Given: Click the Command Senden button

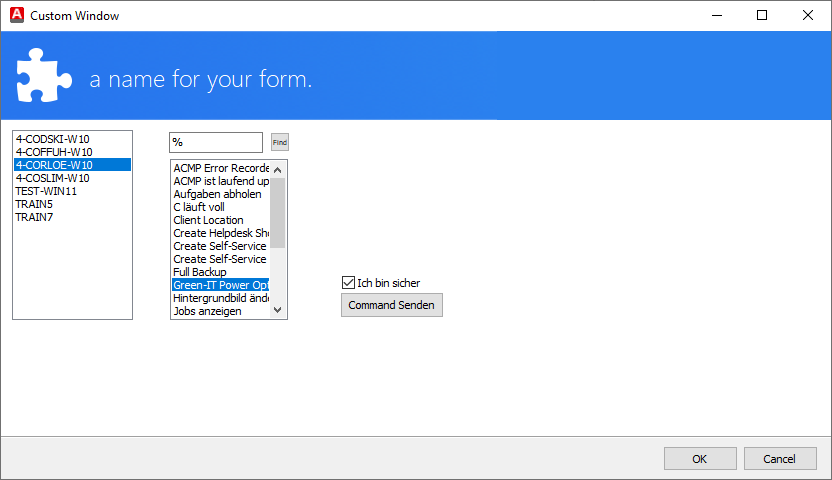Looking at the screenshot, I should click(392, 305).
